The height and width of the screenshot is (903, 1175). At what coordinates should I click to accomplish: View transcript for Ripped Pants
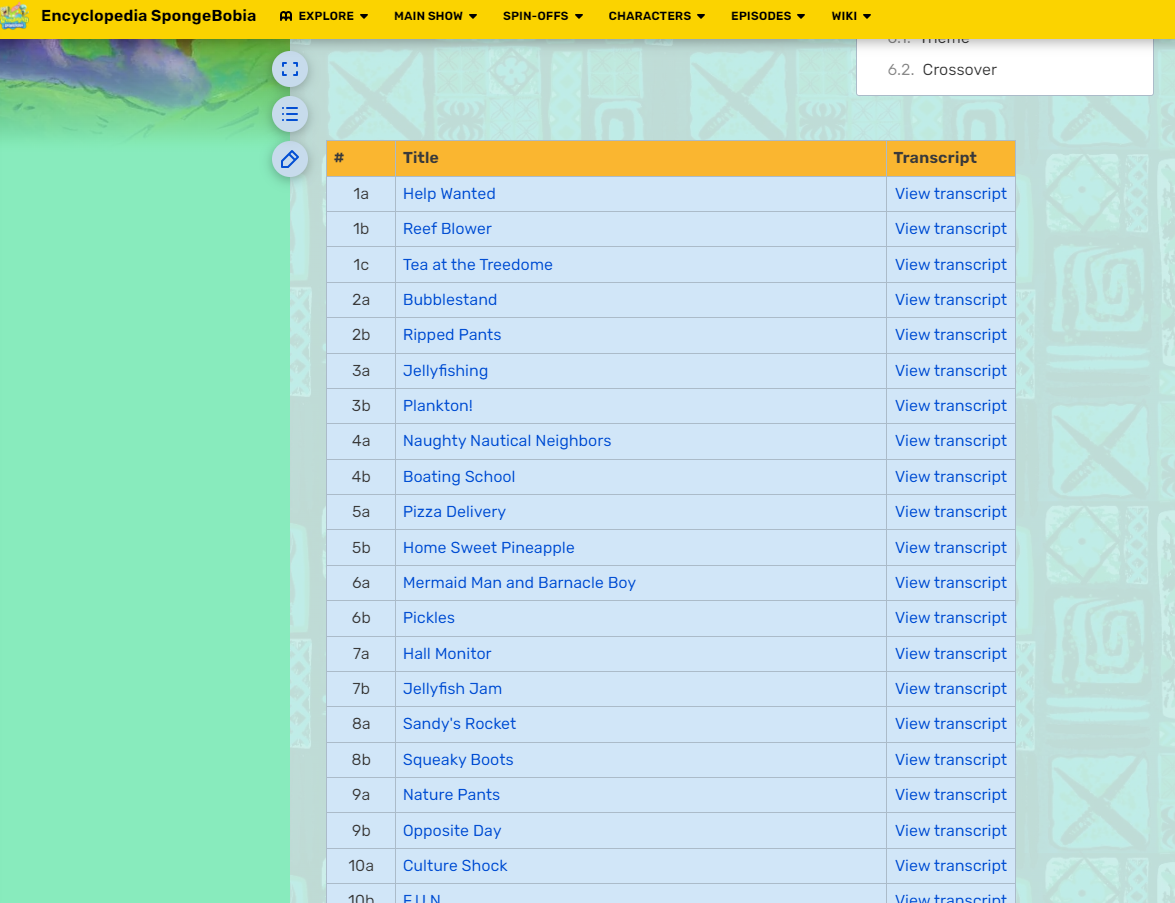pyautogui.click(x=950, y=335)
